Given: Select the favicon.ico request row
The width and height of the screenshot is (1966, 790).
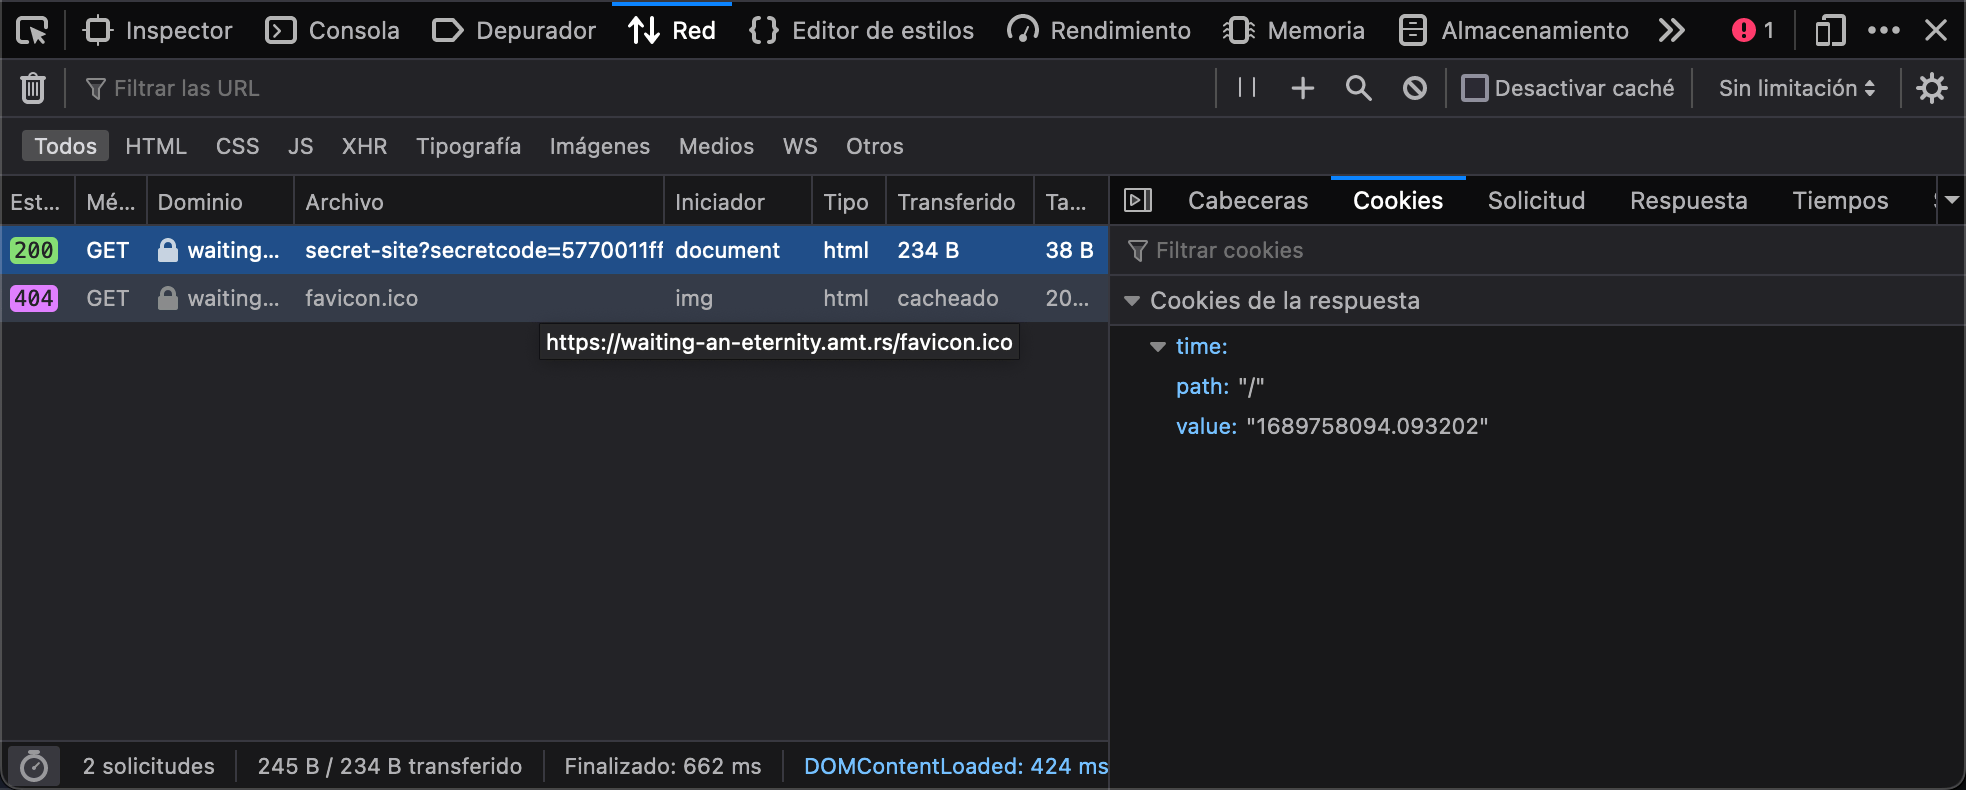Looking at the screenshot, I should [x=555, y=298].
